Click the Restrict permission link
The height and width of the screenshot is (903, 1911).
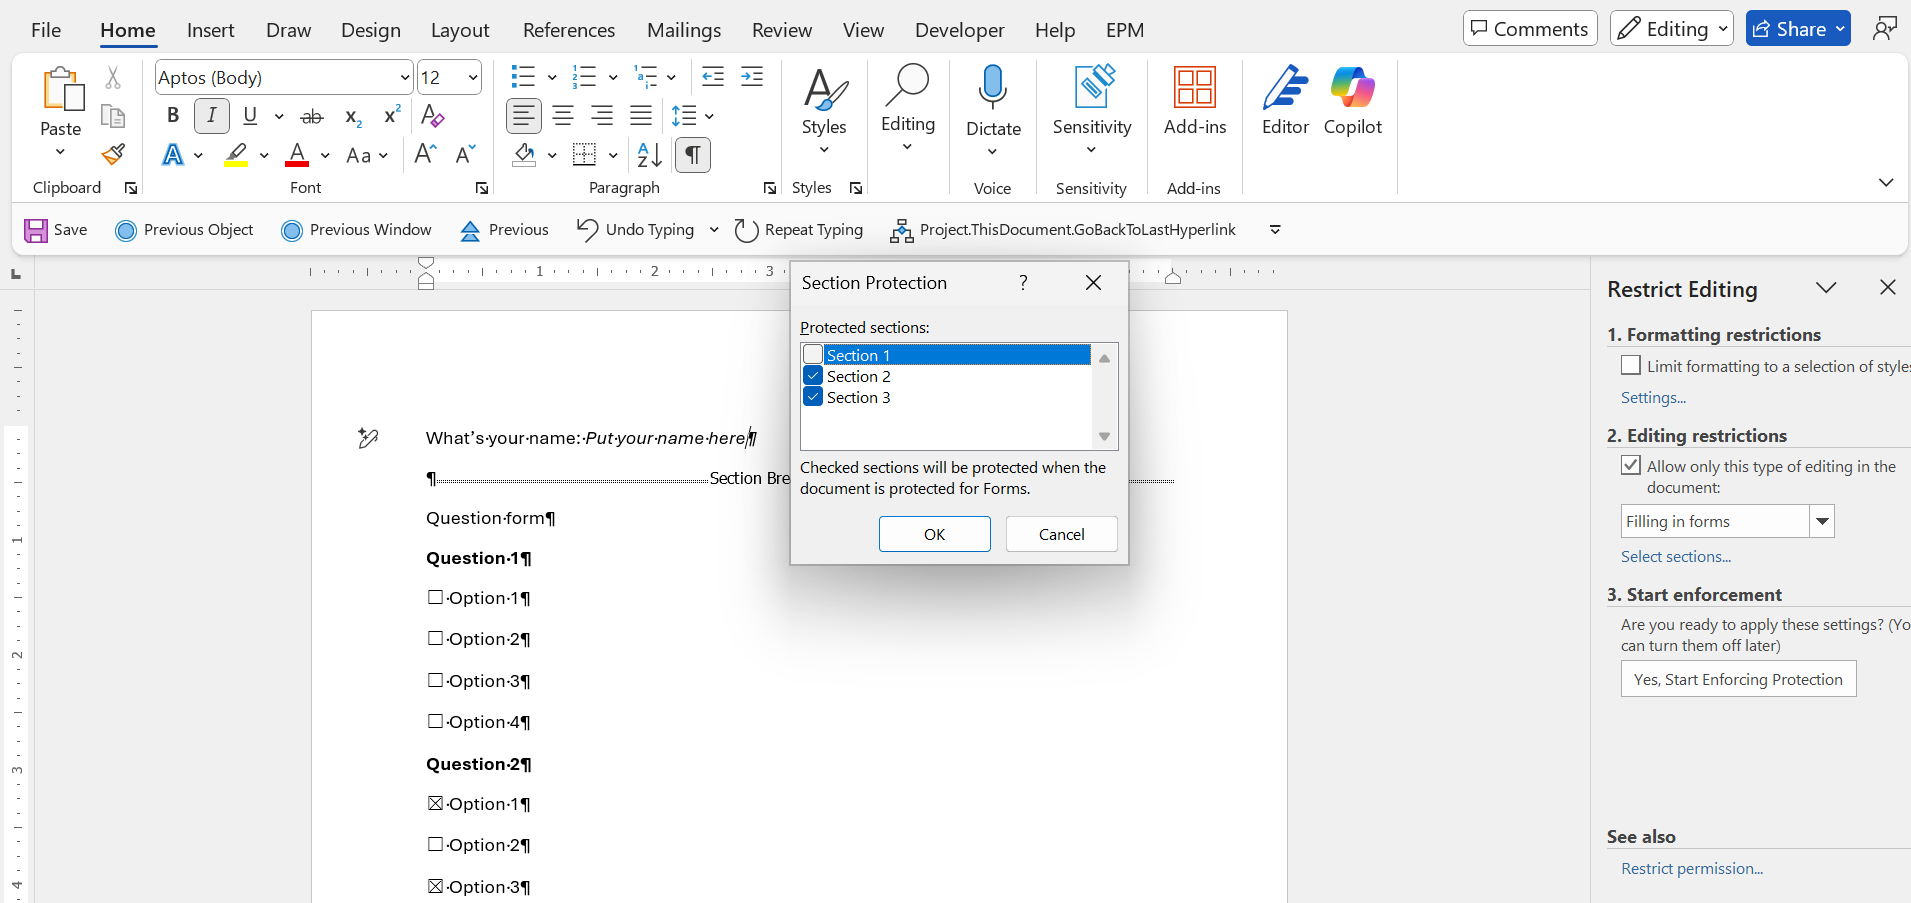(x=1692, y=869)
